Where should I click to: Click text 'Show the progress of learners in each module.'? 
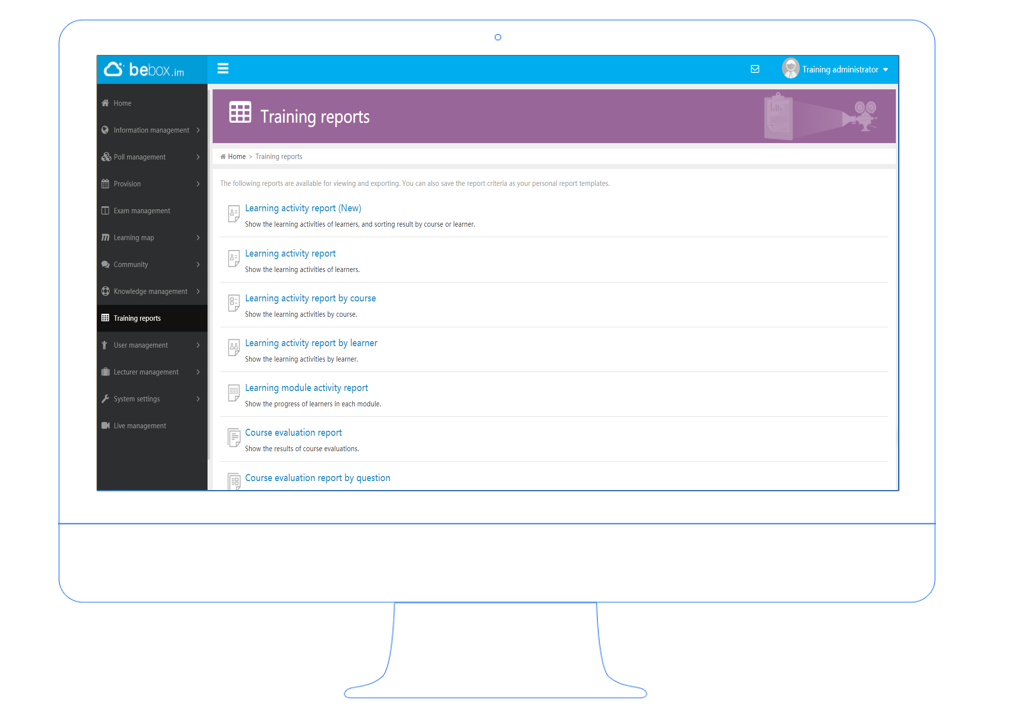click(313, 404)
